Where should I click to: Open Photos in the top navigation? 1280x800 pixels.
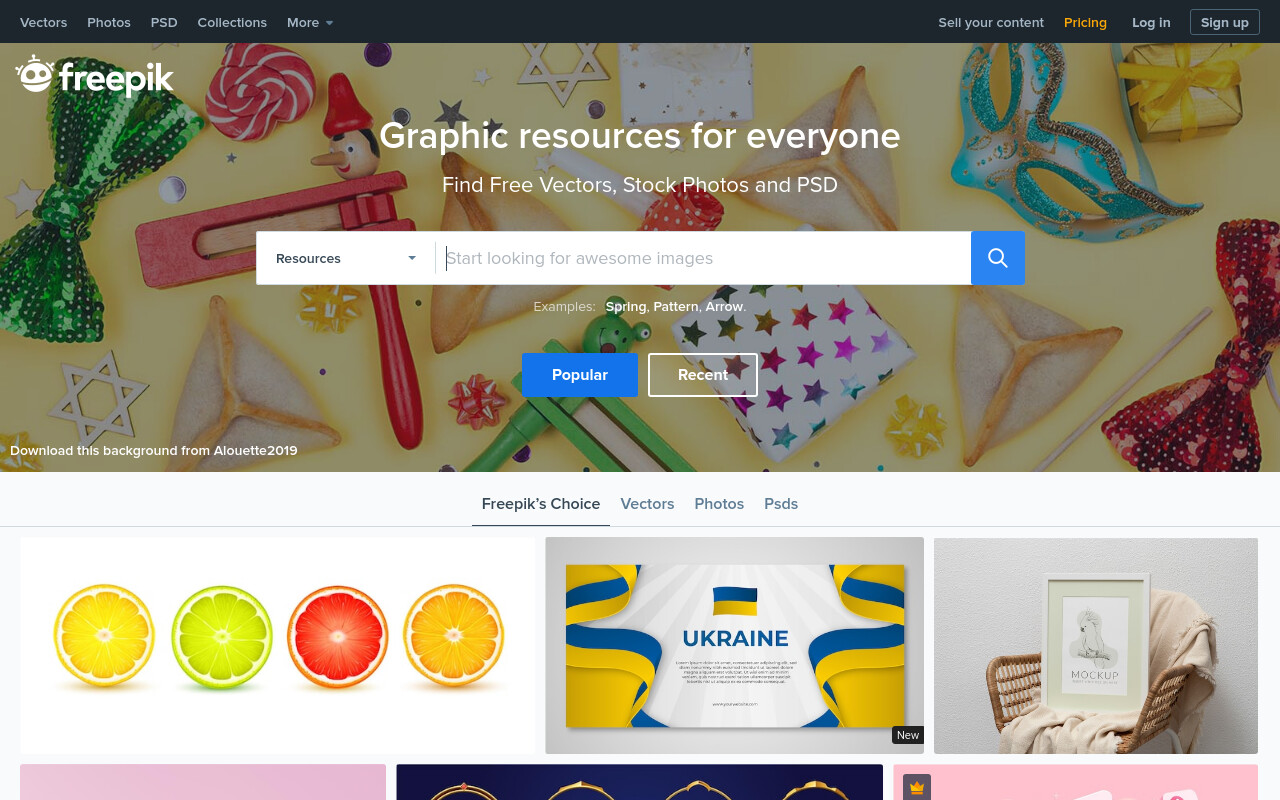[x=109, y=22]
